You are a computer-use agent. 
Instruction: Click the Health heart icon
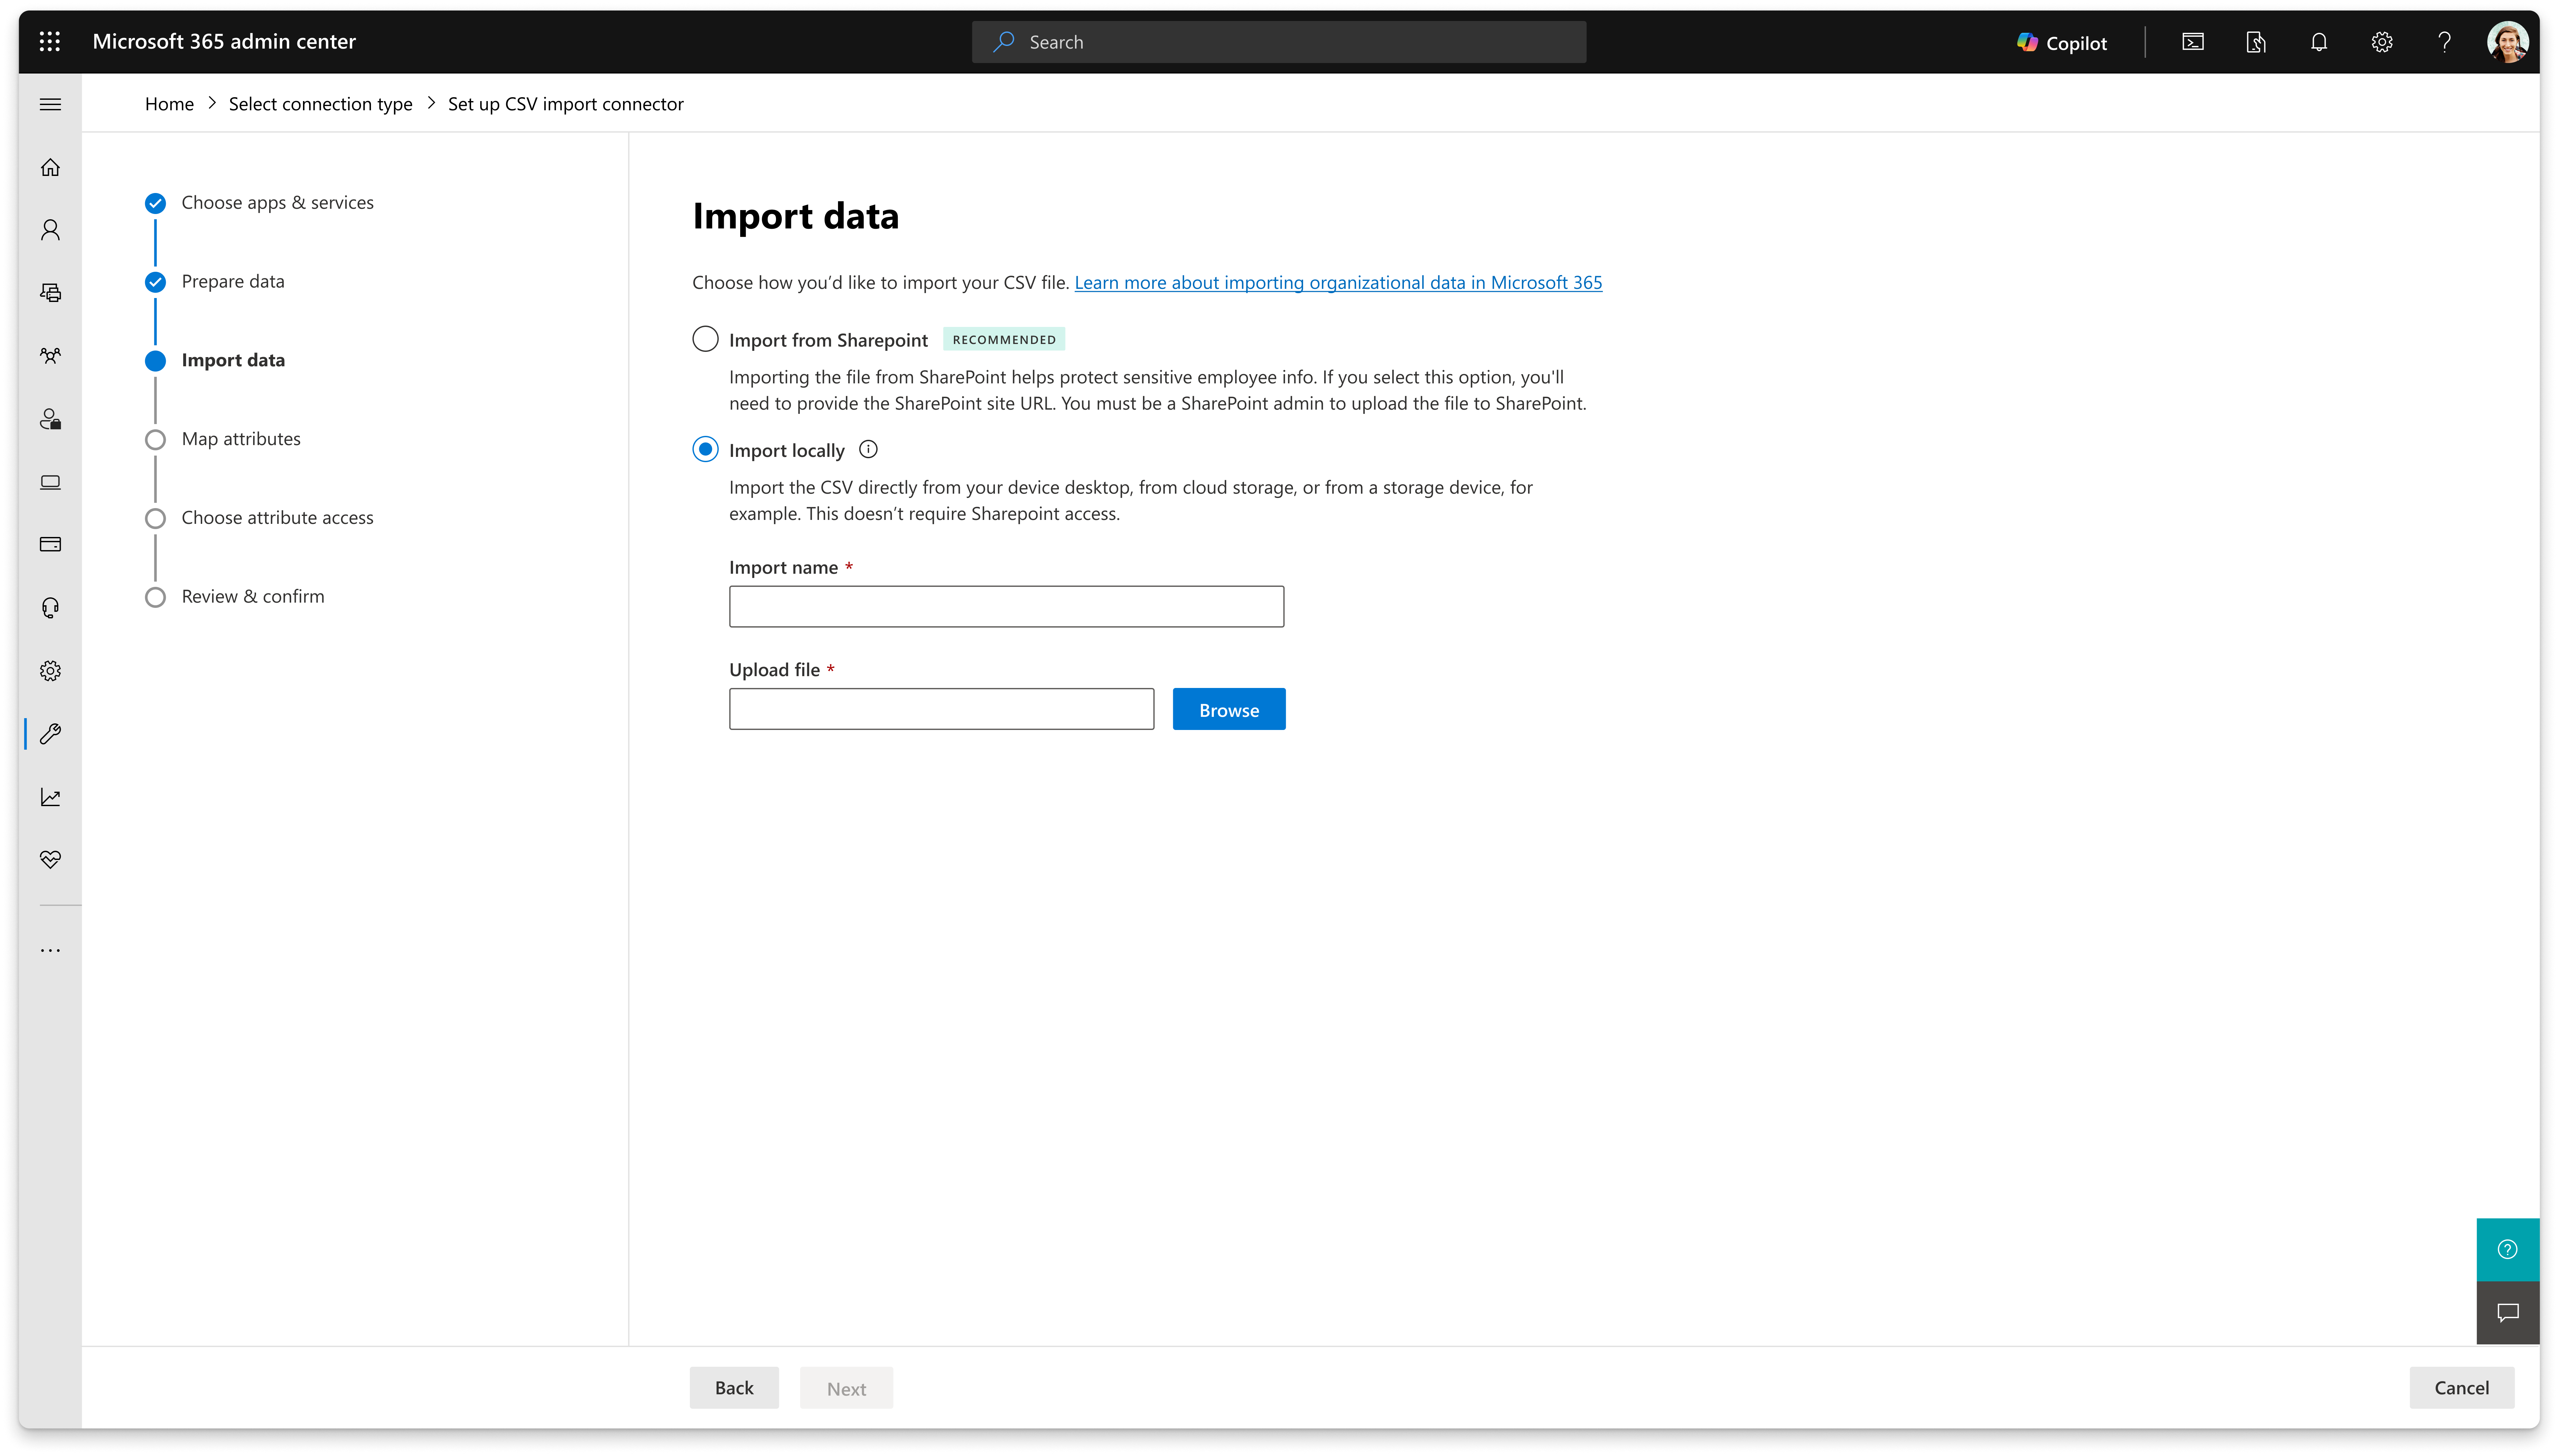[x=50, y=859]
